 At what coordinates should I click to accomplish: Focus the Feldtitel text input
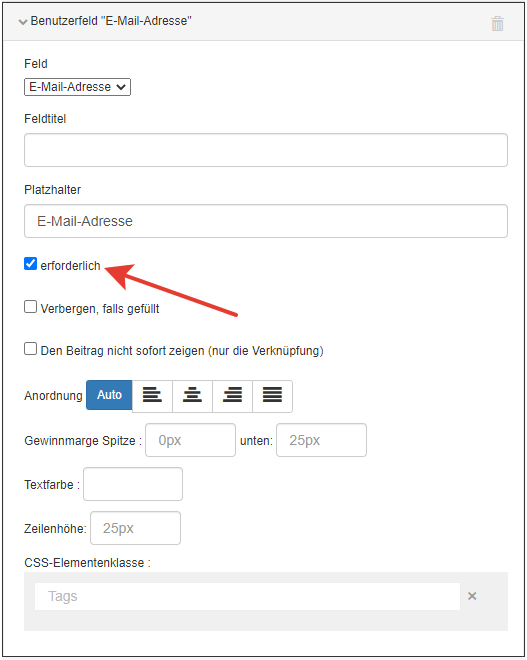(266, 150)
